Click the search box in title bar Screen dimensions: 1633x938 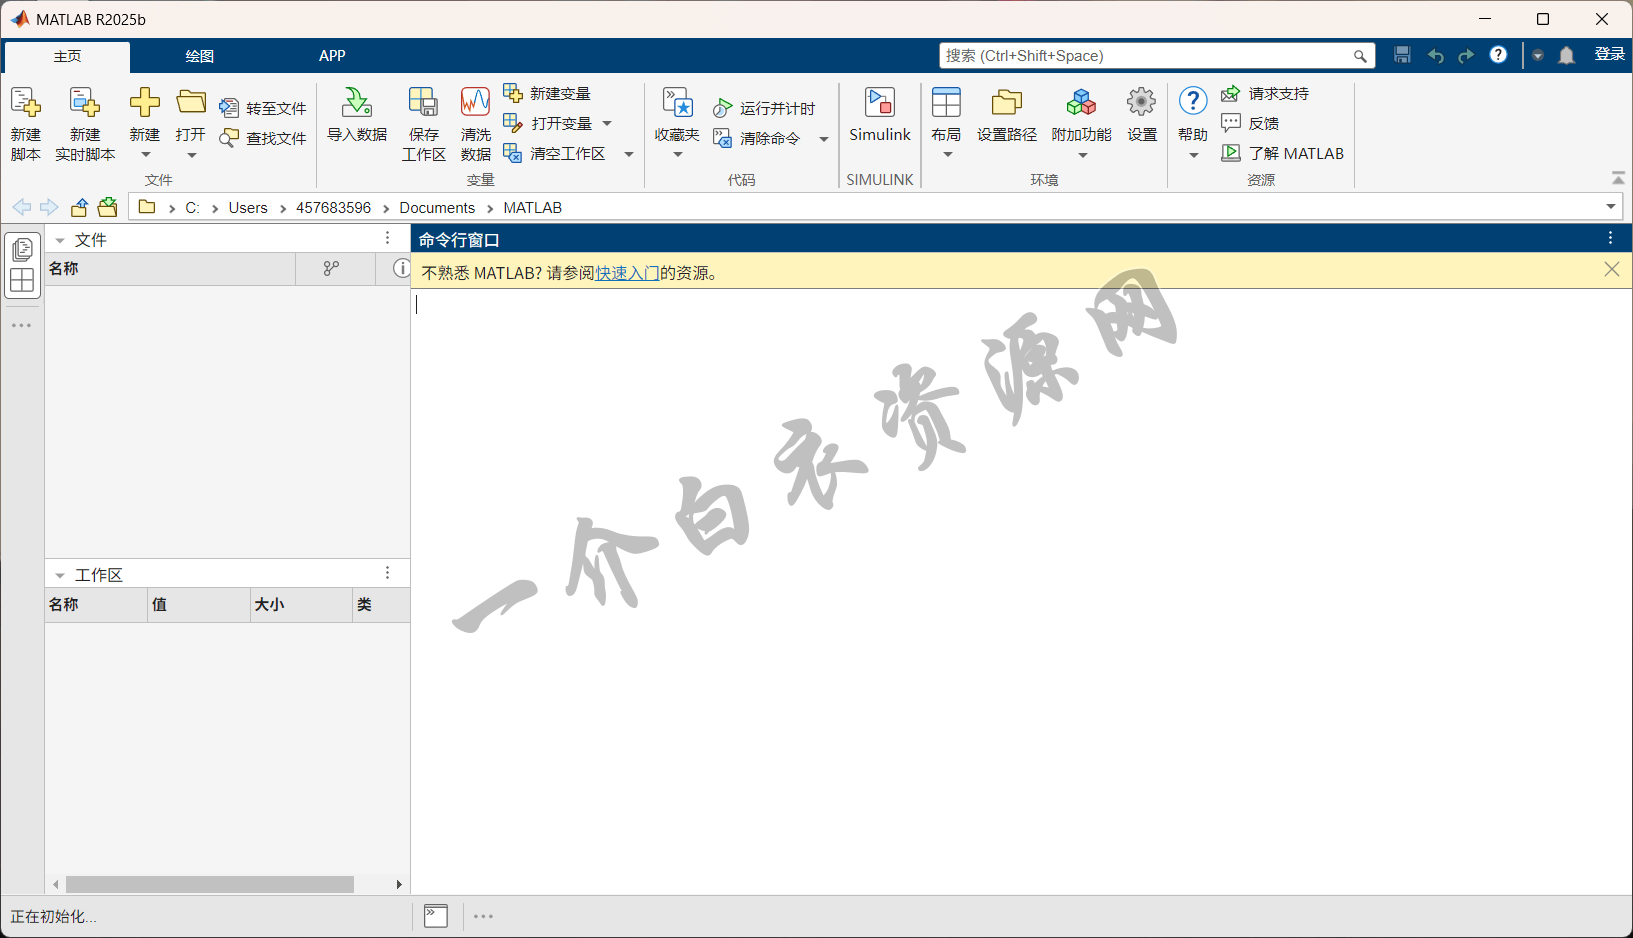coord(1145,56)
